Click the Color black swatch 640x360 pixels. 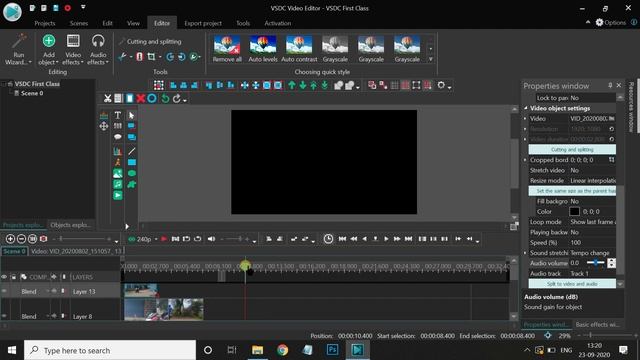pos(574,211)
